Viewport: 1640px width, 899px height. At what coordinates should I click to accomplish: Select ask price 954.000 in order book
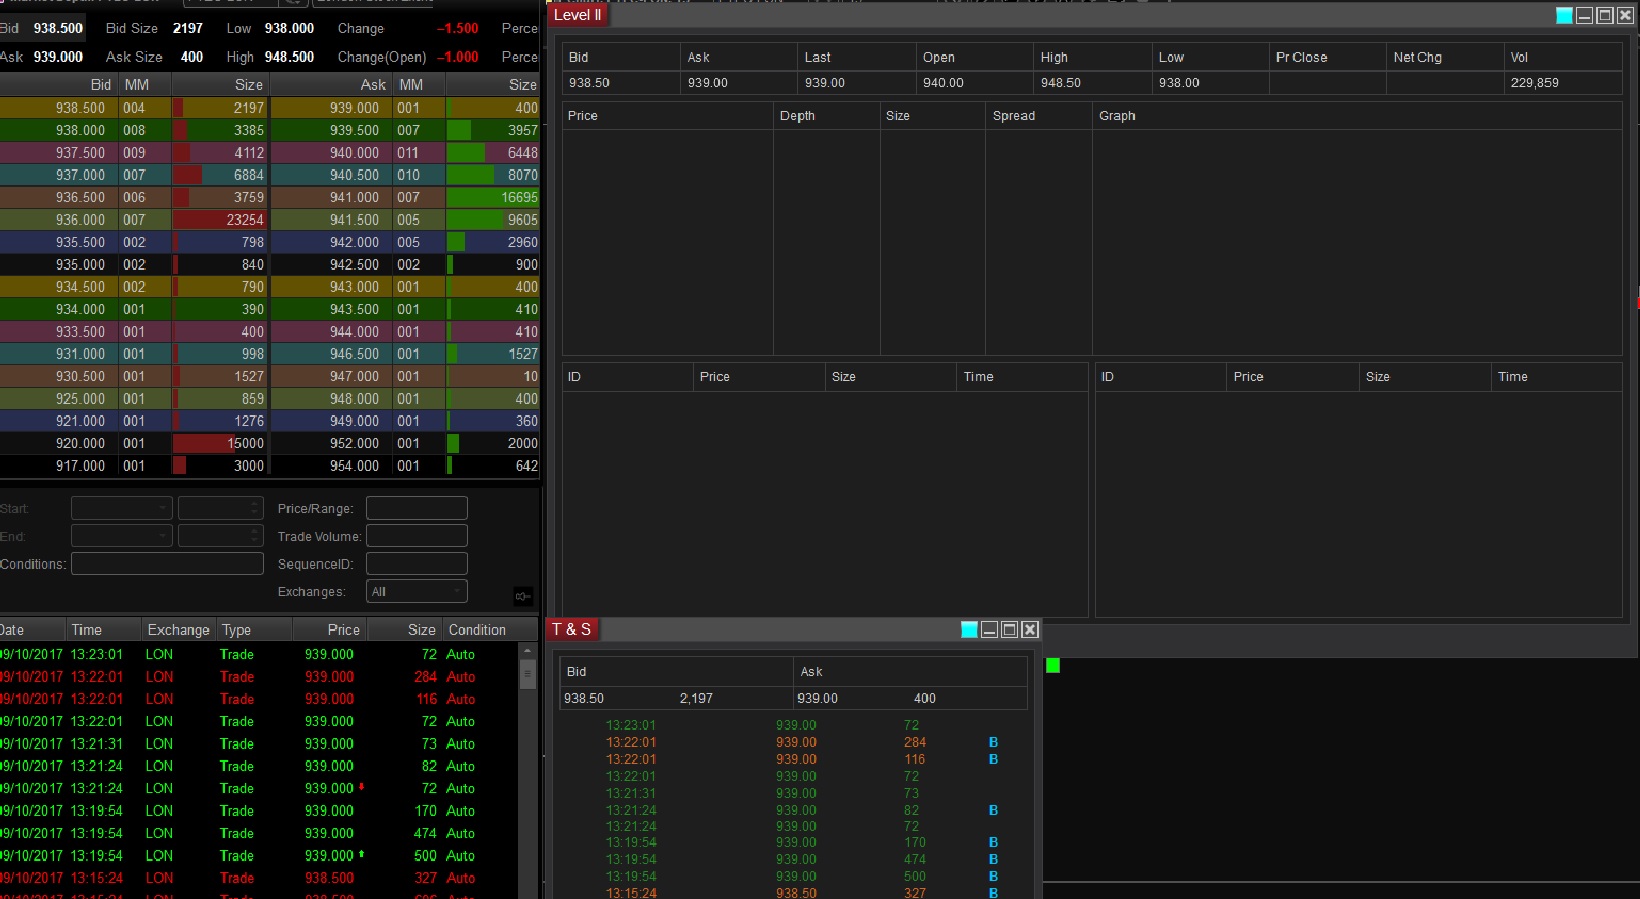pyautogui.click(x=354, y=466)
